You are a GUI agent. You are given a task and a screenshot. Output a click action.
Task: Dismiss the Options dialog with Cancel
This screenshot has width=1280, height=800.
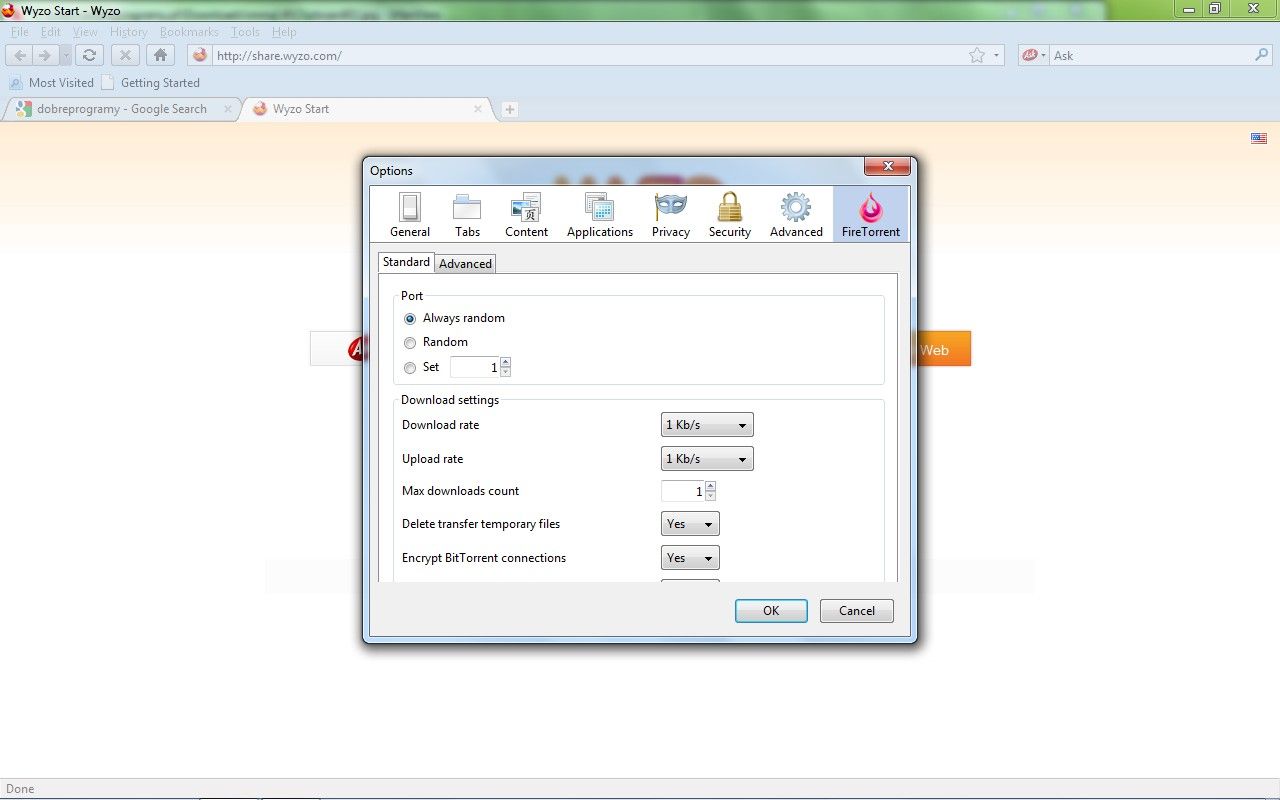[857, 611]
